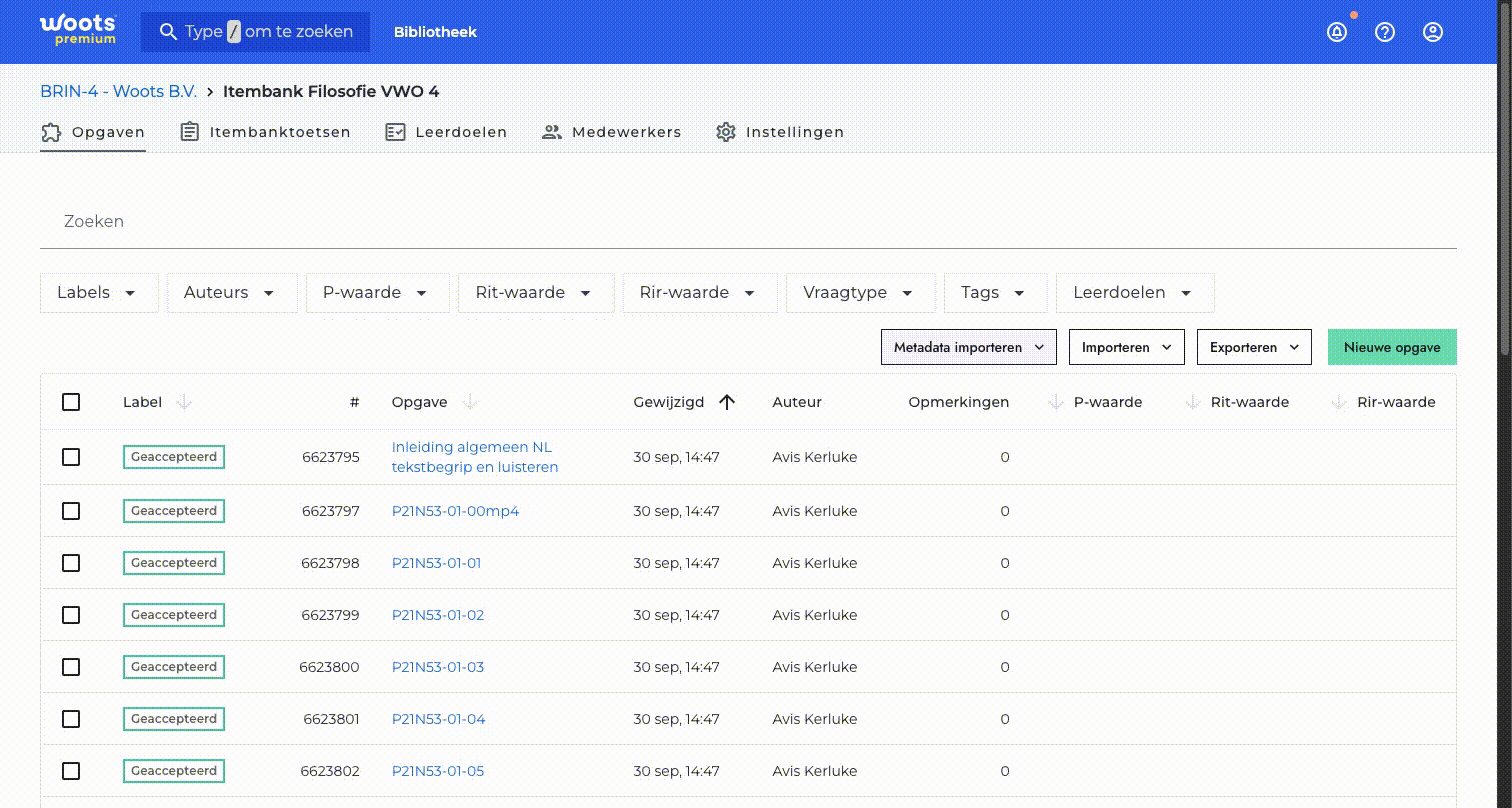Click item number 6623802
The image size is (1512, 808).
[x=330, y=771]
